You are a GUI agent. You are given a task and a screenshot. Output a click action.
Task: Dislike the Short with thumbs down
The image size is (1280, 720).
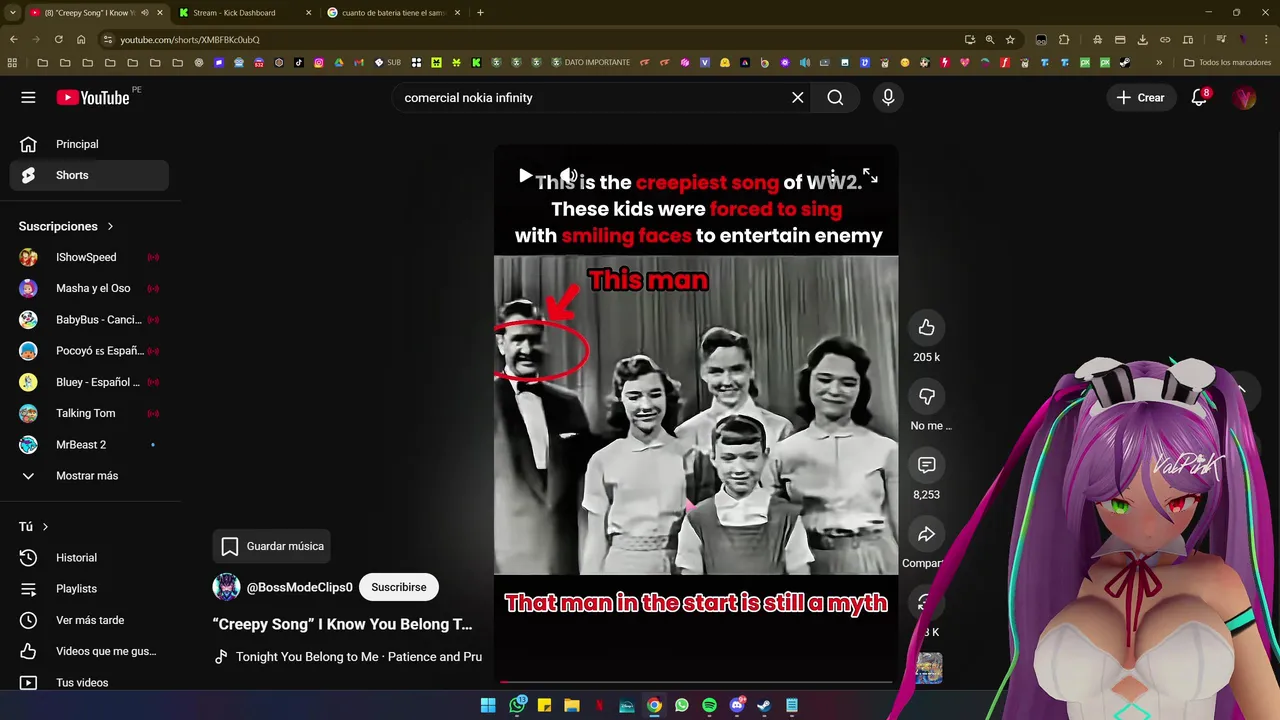click(927, 397)
